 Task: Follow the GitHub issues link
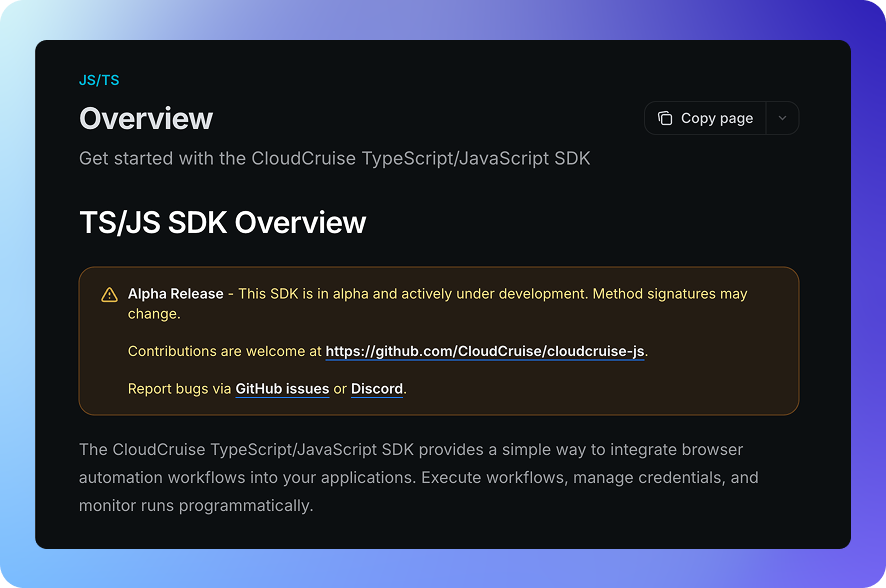(282, 389)
